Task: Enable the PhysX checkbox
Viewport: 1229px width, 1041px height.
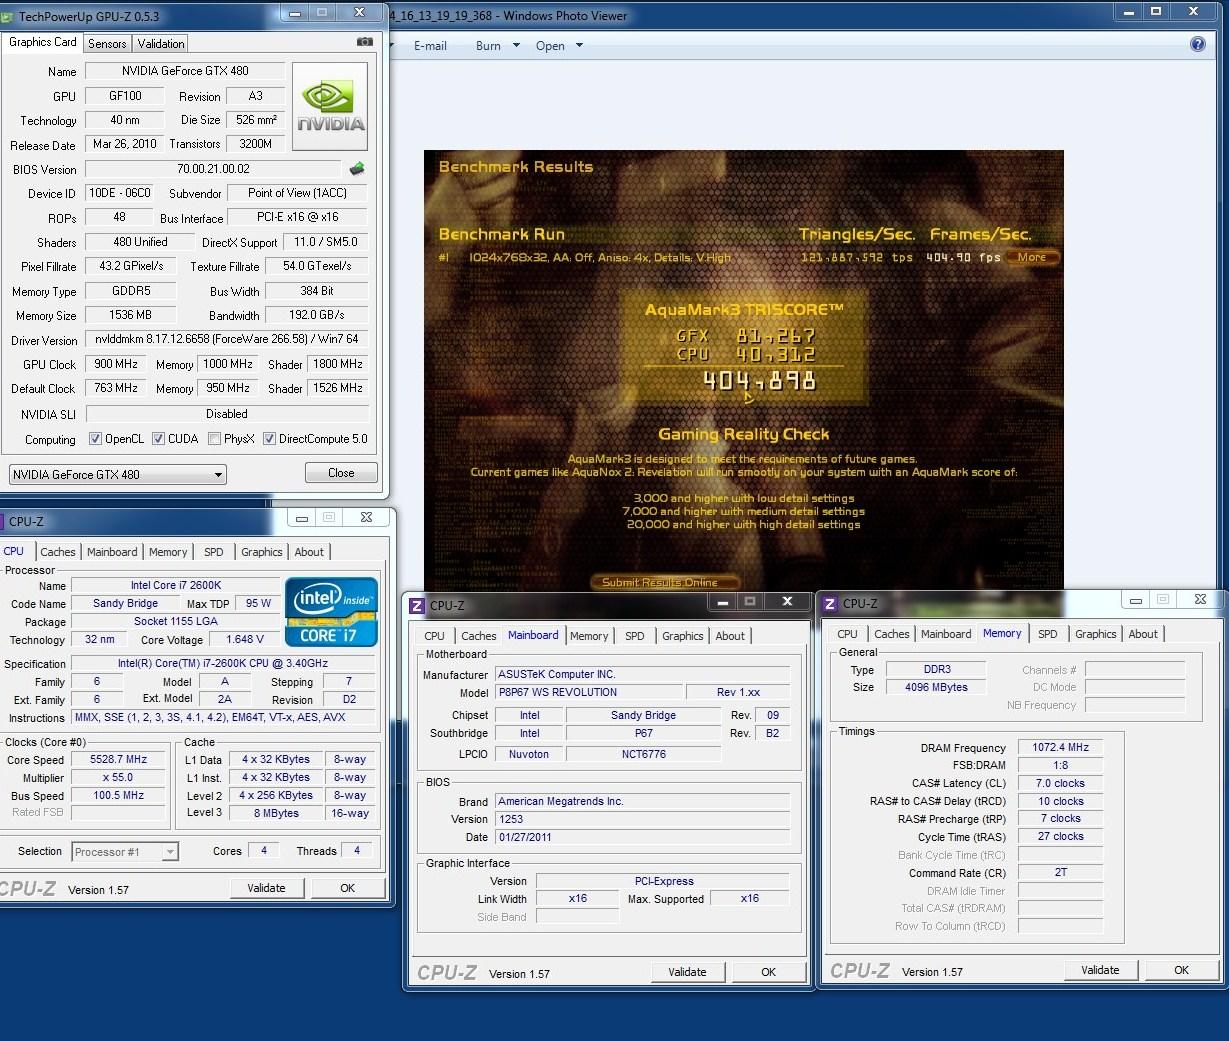Action: (214, 438)
